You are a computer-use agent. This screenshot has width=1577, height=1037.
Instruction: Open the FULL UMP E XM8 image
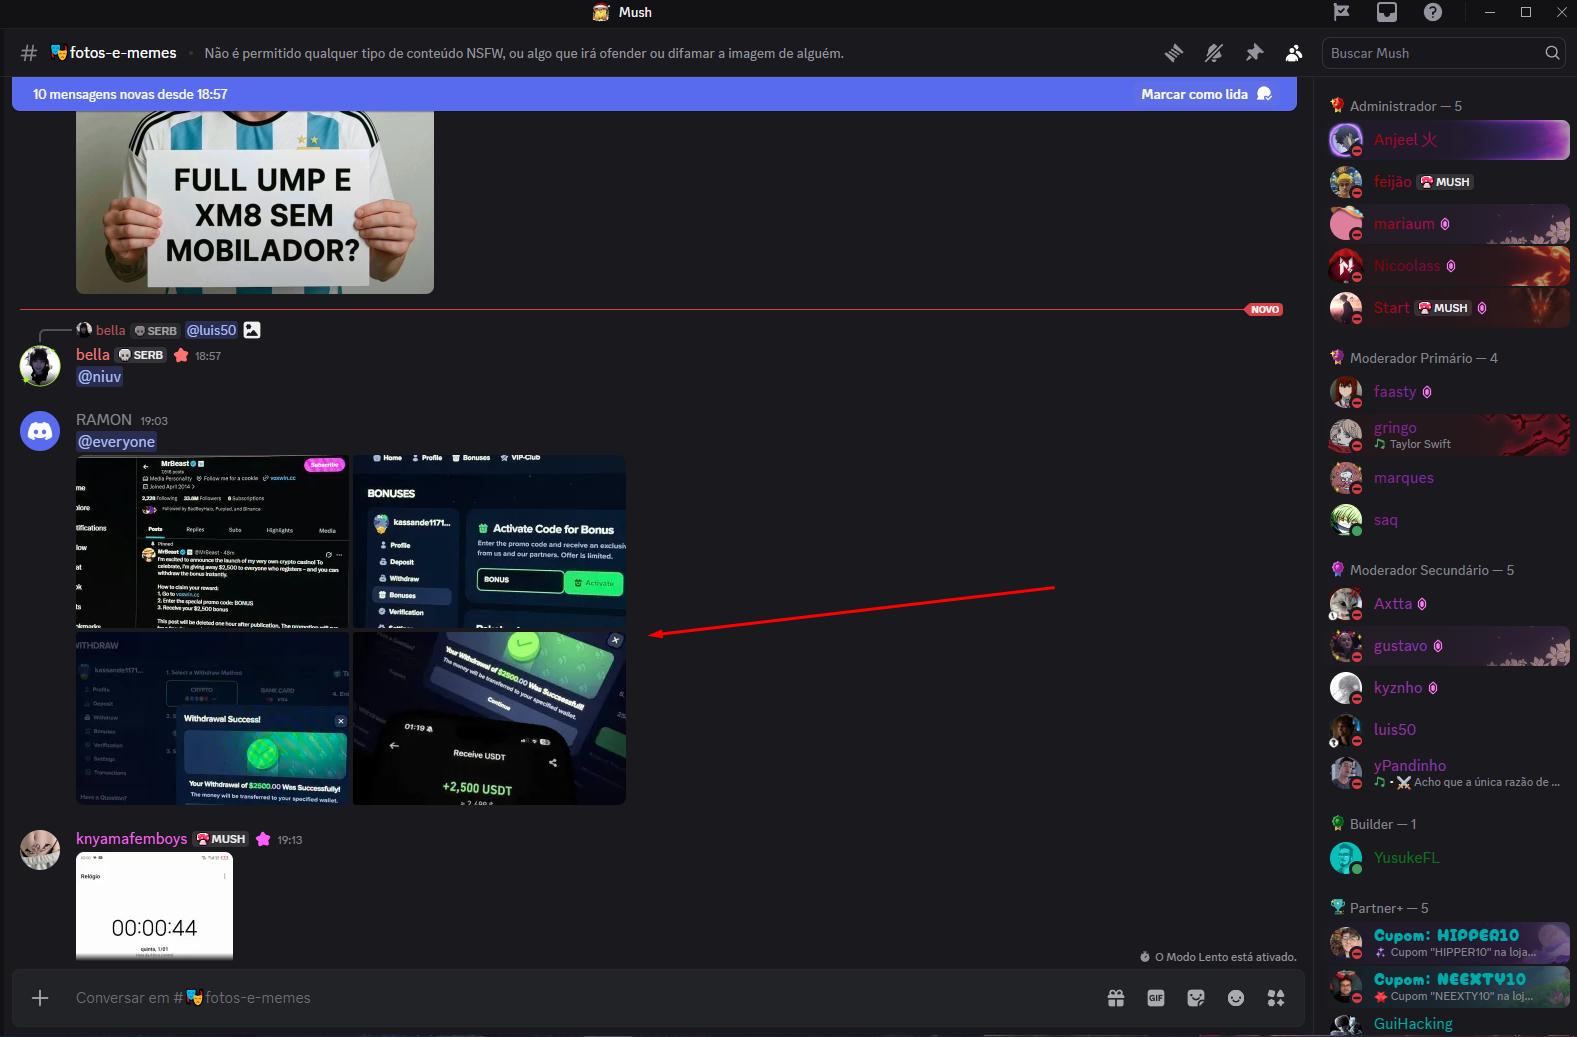click(255, 202)
